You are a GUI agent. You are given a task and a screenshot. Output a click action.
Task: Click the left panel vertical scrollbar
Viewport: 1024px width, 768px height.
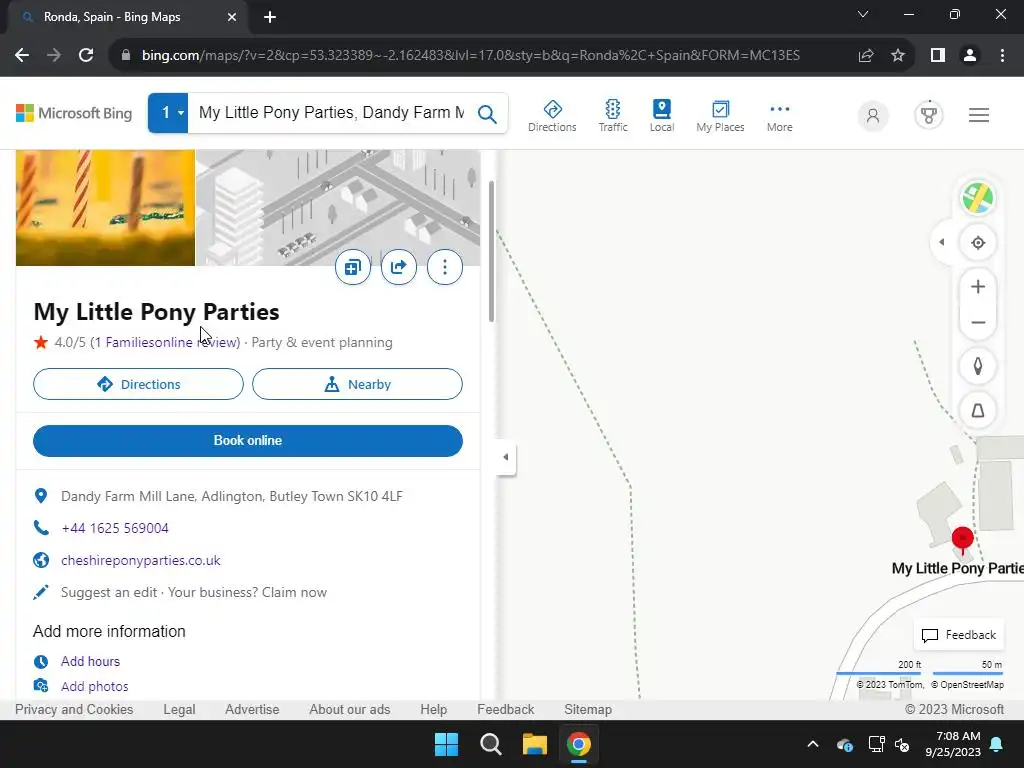(x=491, y=251)
